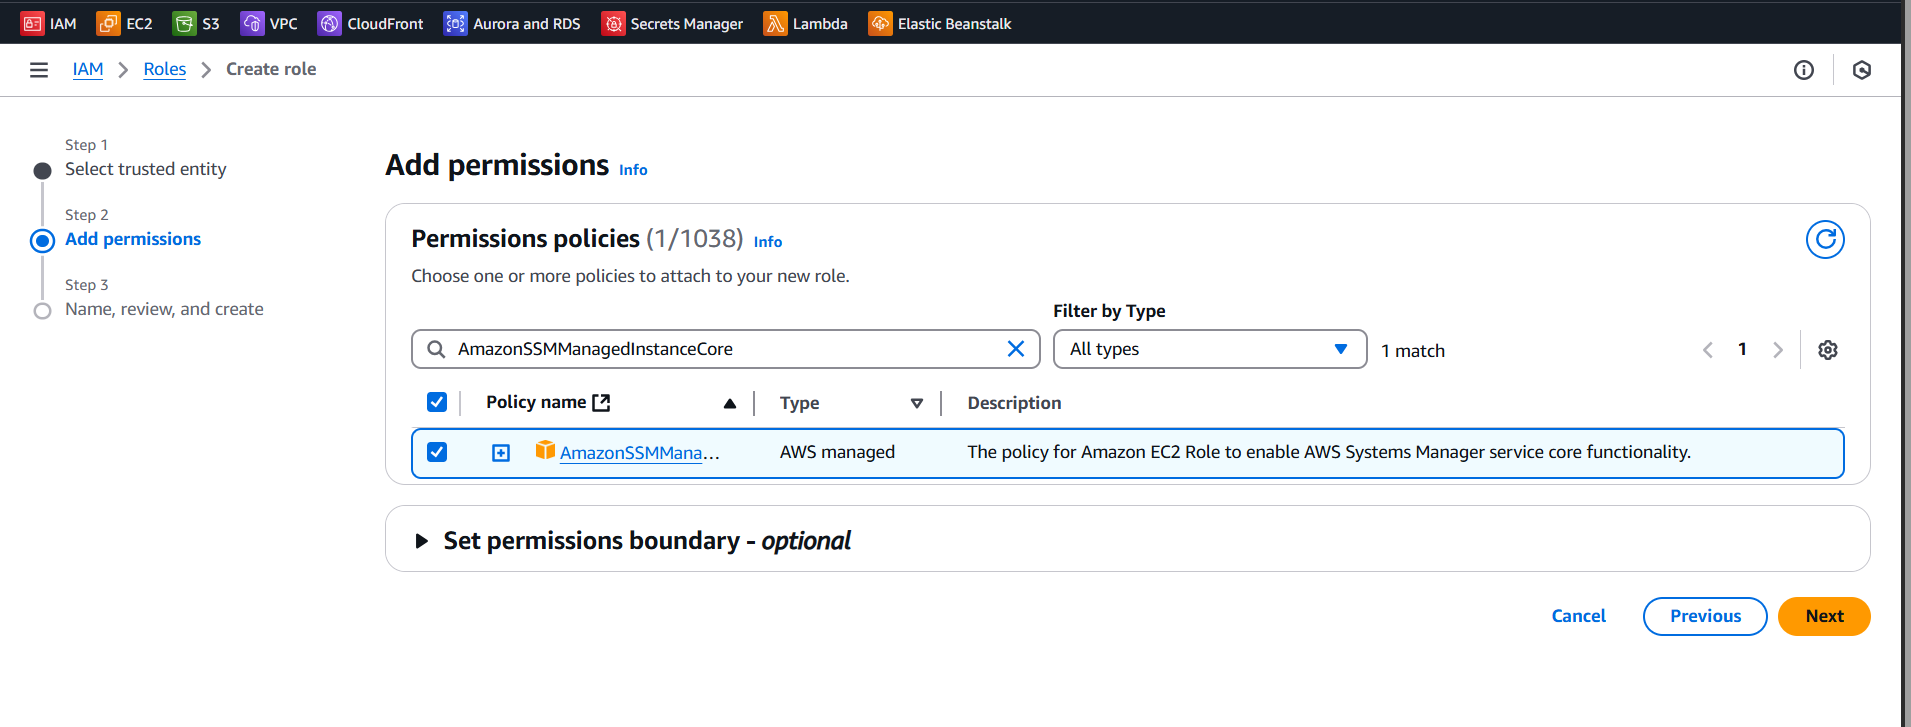1911x727 pixels.
Task: Open the IAM service shortcut icon
Action: (32, 23)
